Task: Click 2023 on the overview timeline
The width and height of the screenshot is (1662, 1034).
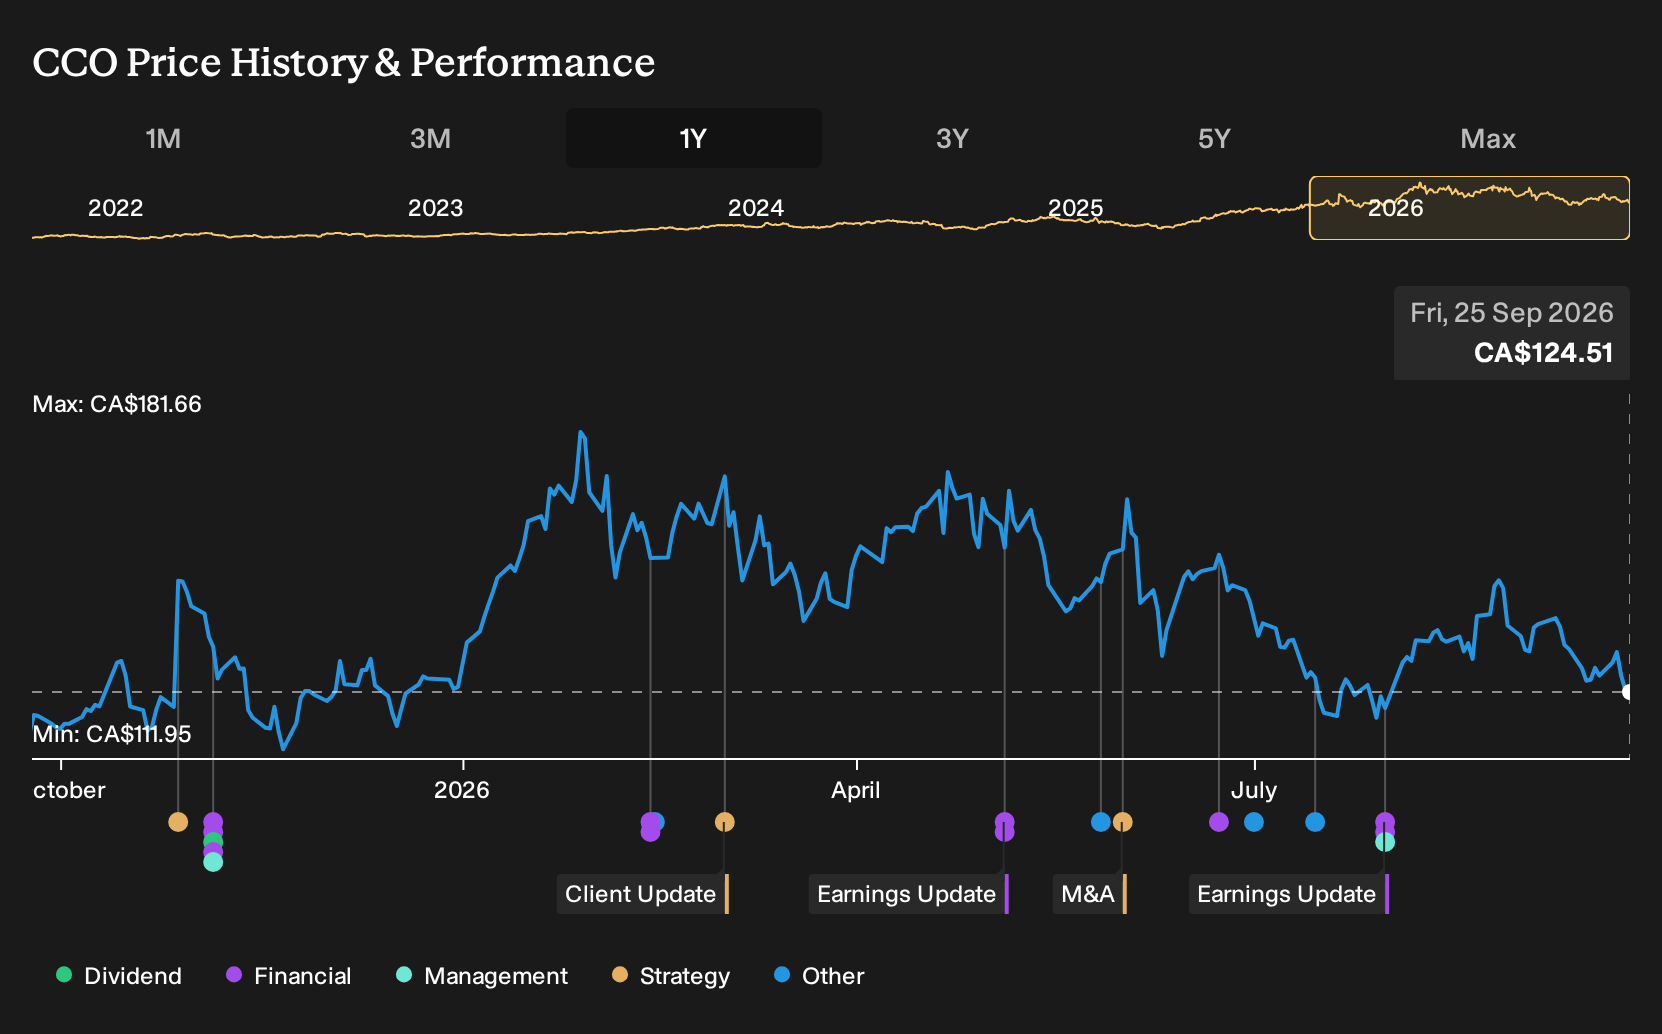Action: tap(435, 208)
